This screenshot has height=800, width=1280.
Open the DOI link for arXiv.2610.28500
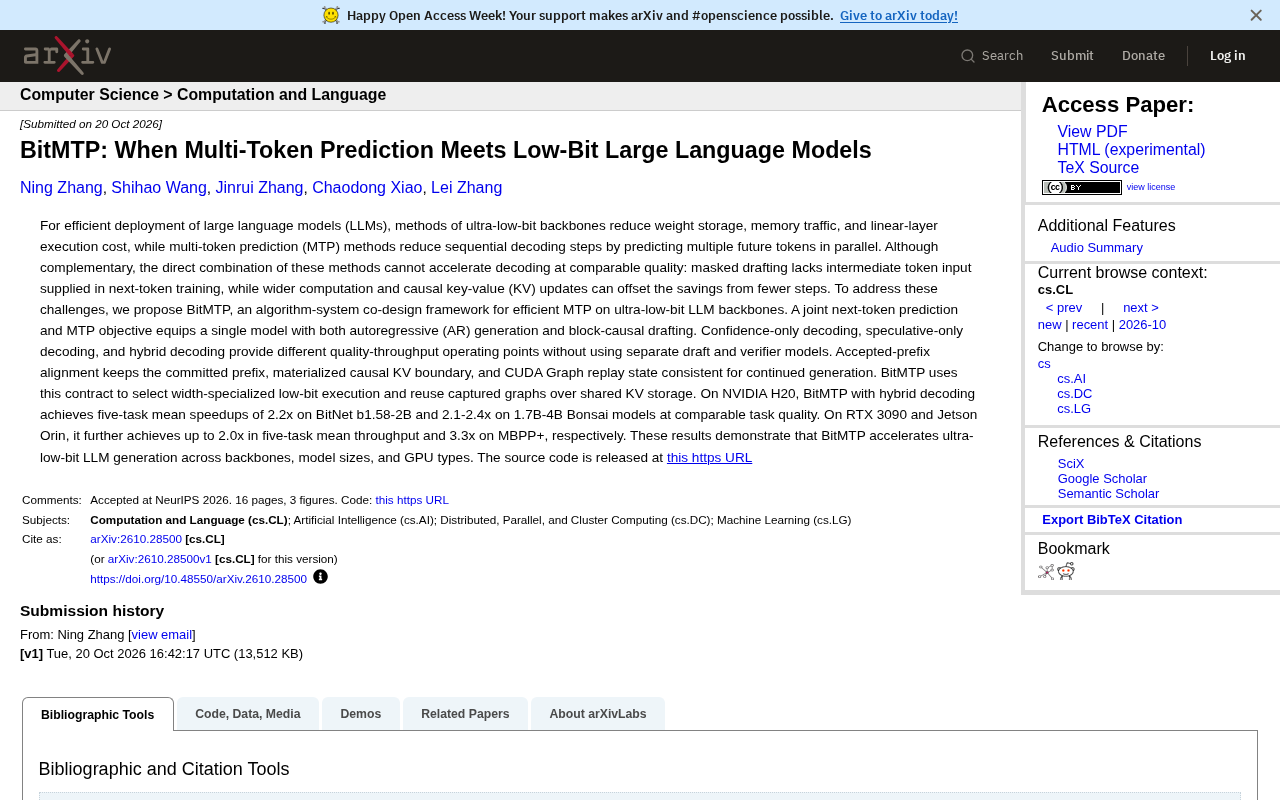coord(198,579)
